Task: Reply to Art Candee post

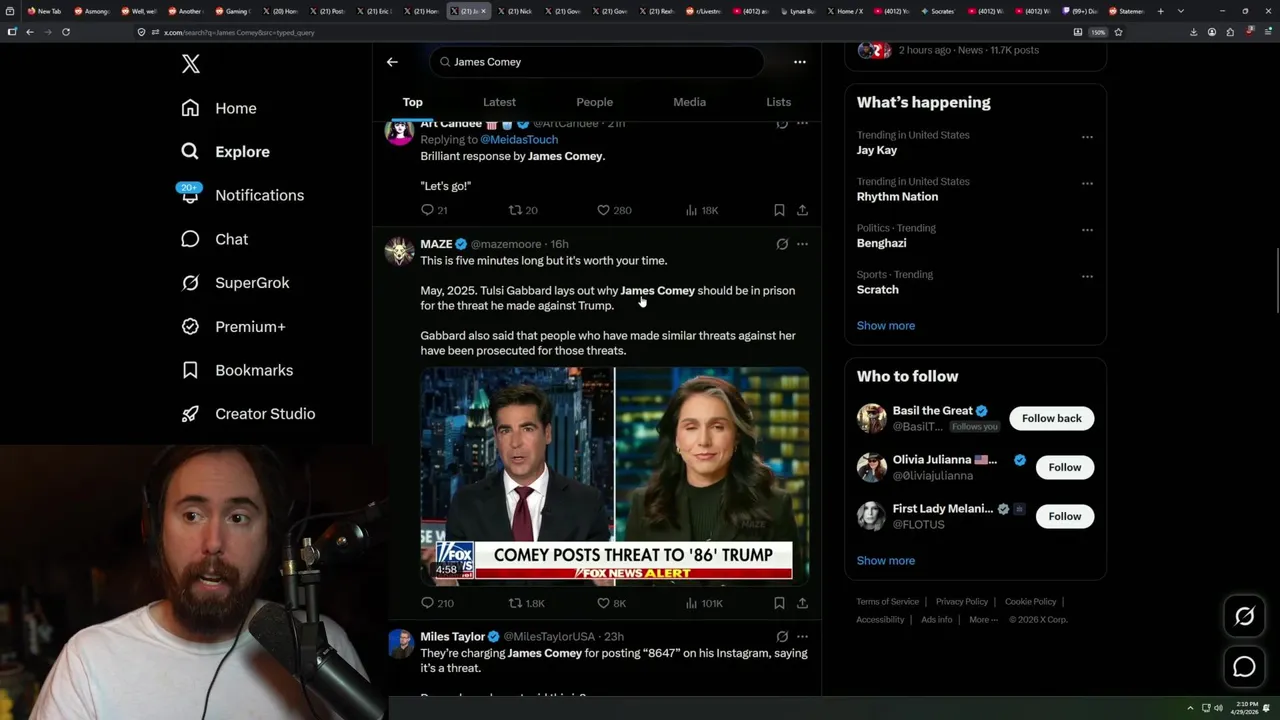Action: point(434,210)
